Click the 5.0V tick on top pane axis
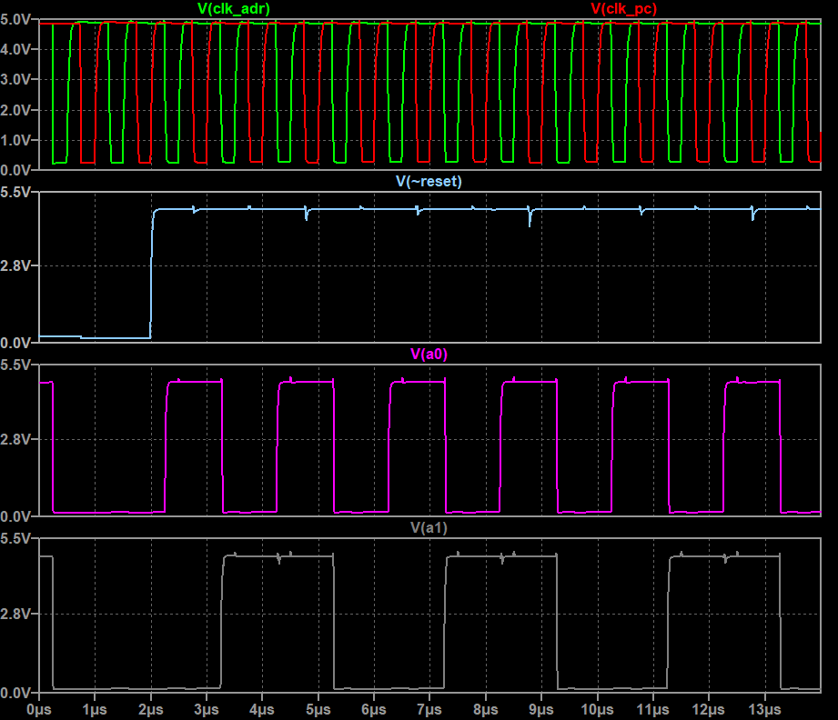This screenshot has width=838, height=720. click(17, 20)
